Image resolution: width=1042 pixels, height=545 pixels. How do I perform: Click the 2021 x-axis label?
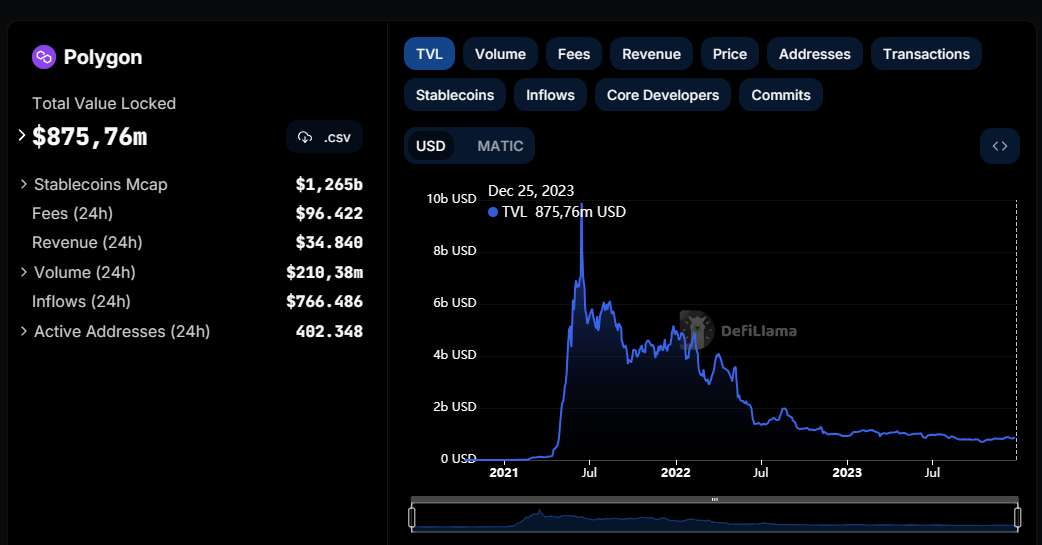tap(504, 473)
